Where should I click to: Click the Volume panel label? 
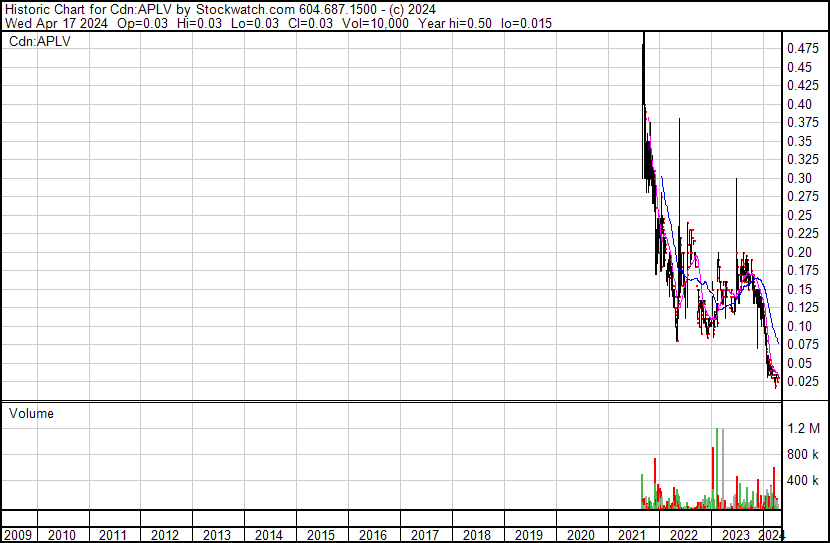pyautogui.click(x=31, y=413)
